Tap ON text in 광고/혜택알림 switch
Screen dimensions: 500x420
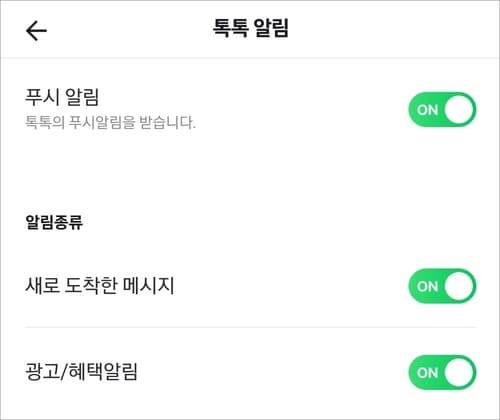[427, 373]
